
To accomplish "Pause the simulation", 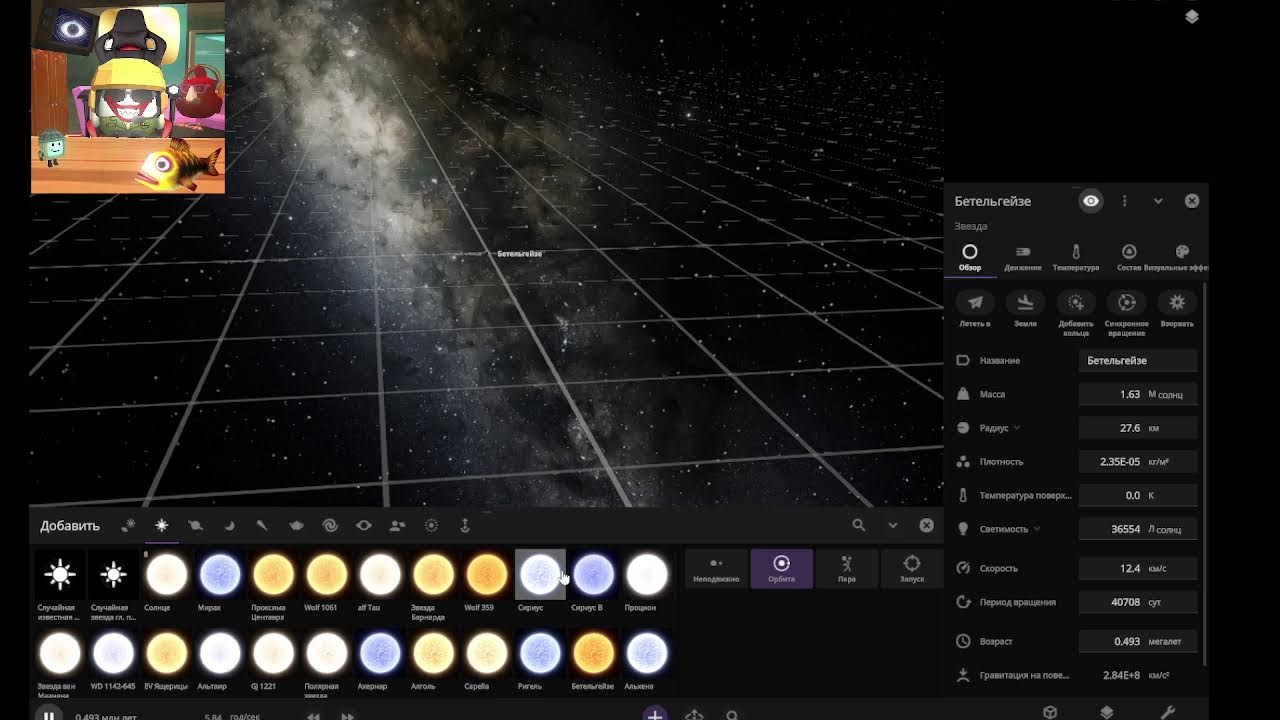I will pyautogui.click(x=48, y=715).
